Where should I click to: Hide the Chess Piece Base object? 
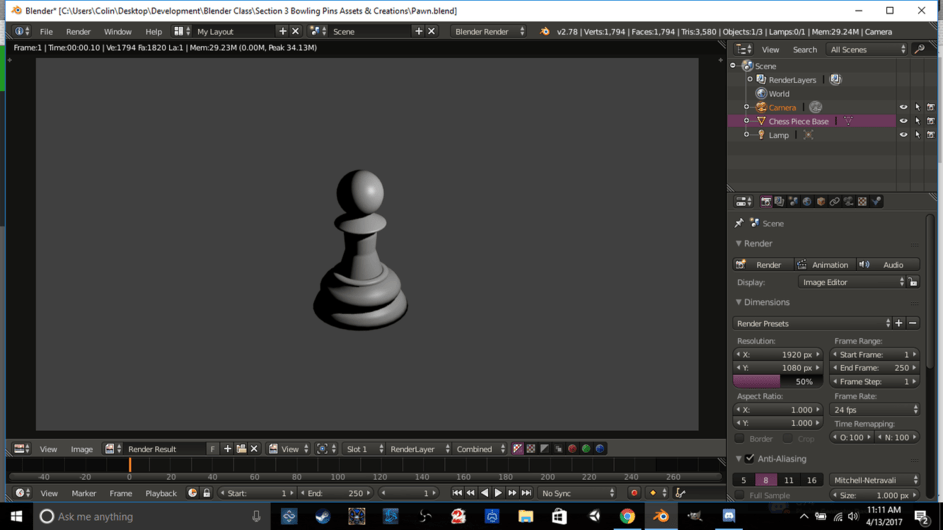(903, 121)
